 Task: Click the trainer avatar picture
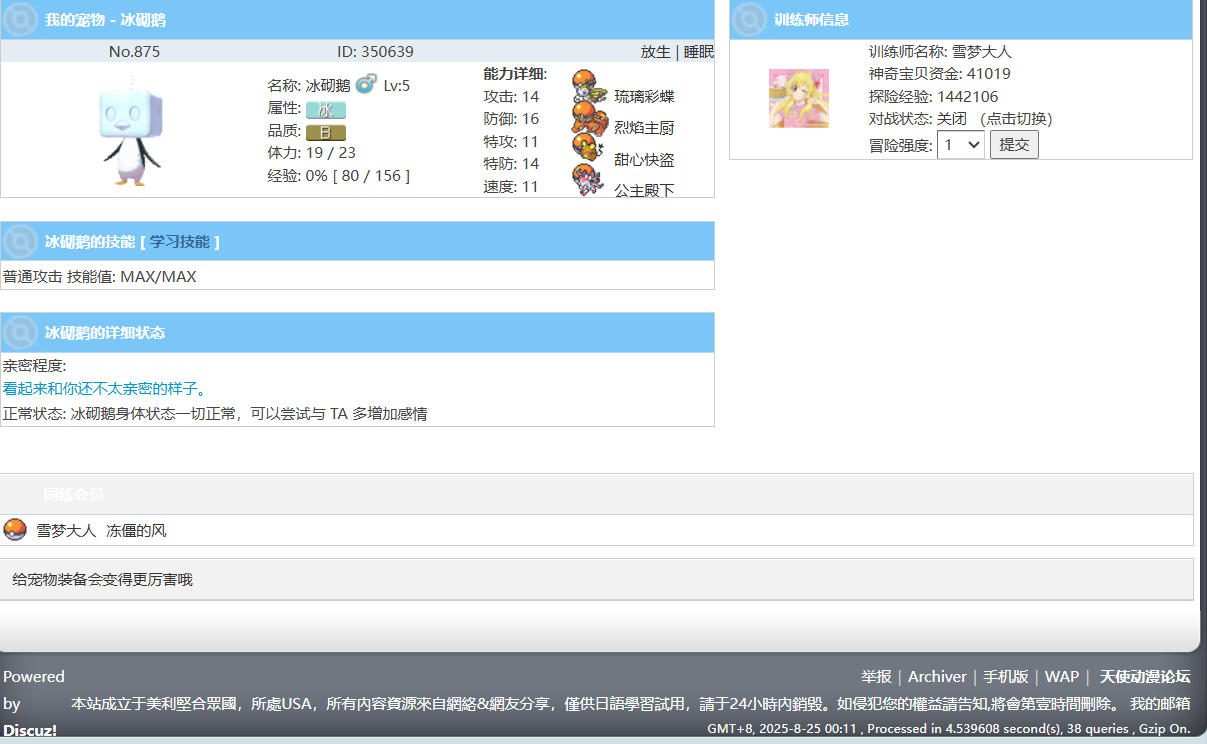coord(799,98)
